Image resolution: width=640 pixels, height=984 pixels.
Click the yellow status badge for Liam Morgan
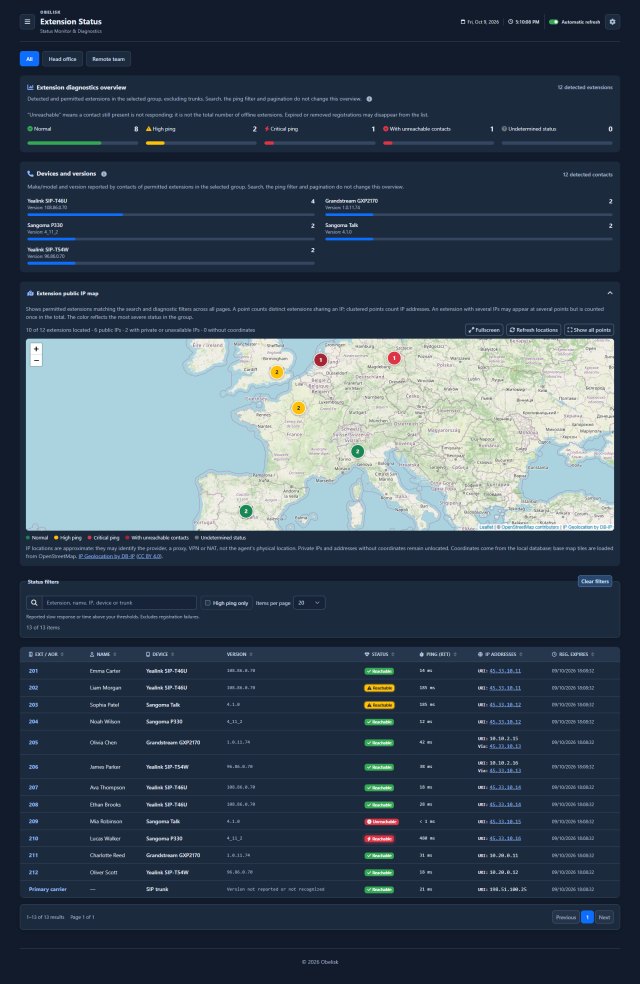tap(379, 688)
